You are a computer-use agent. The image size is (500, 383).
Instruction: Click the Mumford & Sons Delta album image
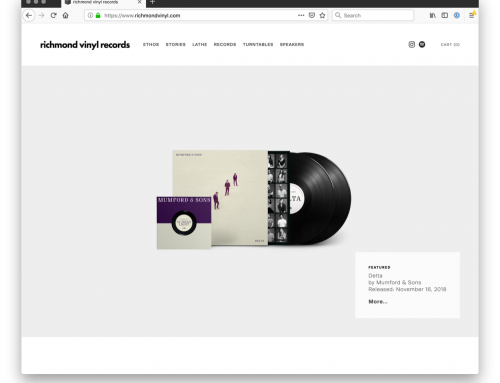coord(254,199)
